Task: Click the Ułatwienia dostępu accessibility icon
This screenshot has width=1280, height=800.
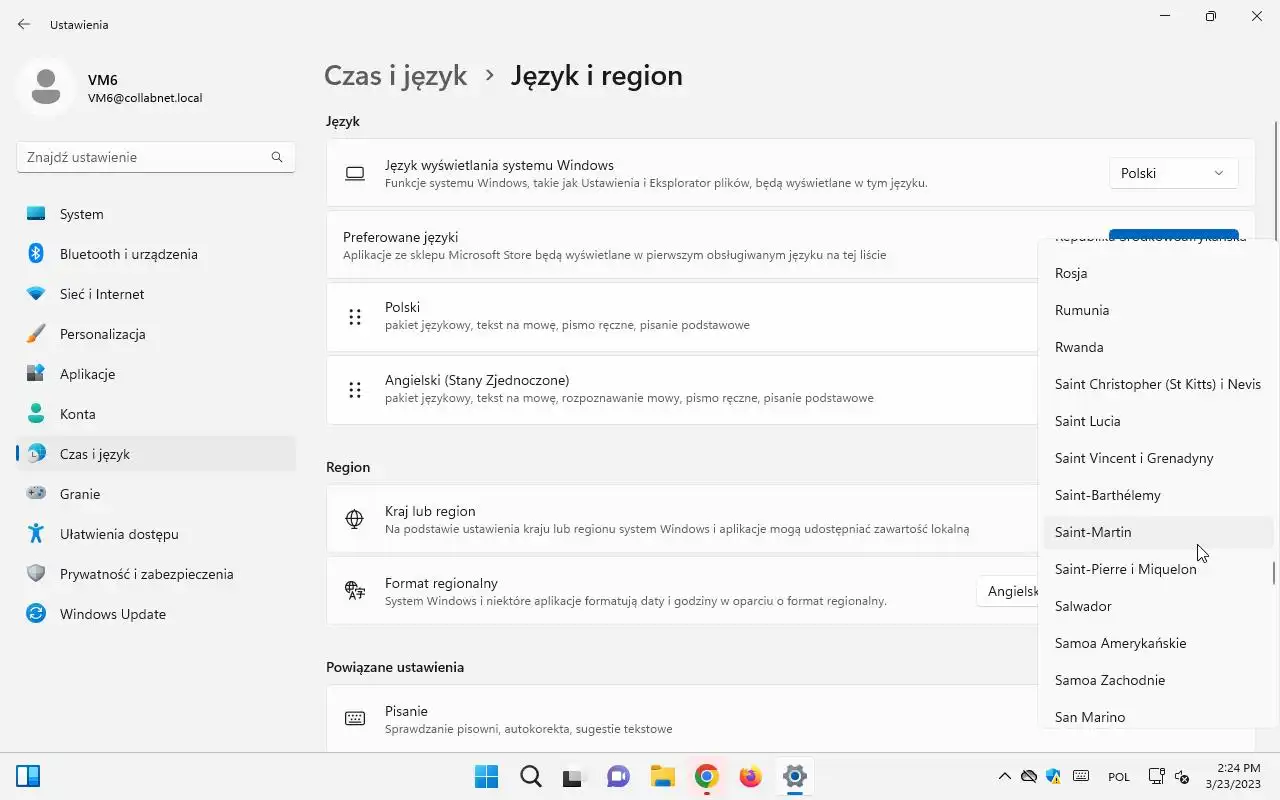Action: pos(36,534)
